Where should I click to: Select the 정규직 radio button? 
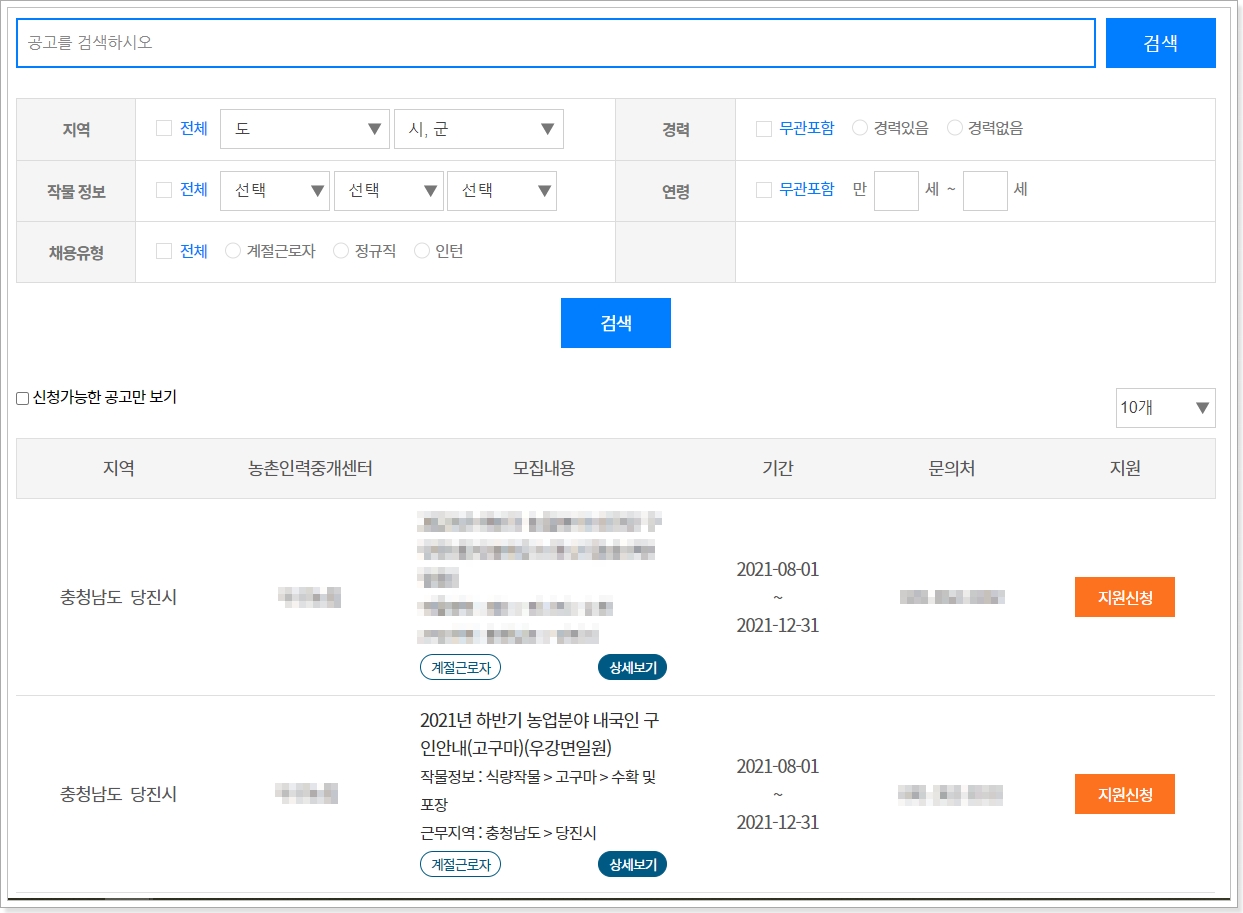point(341,251)
